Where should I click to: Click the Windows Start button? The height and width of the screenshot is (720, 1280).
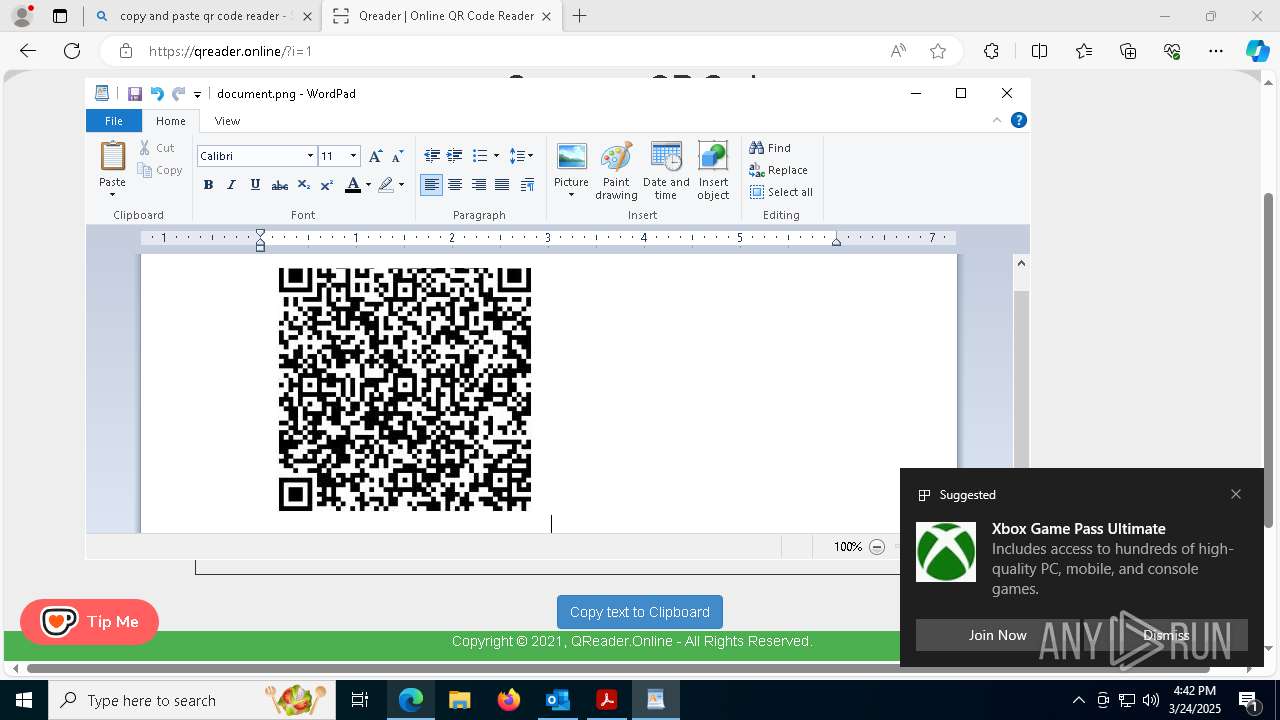tap(24, 700)
